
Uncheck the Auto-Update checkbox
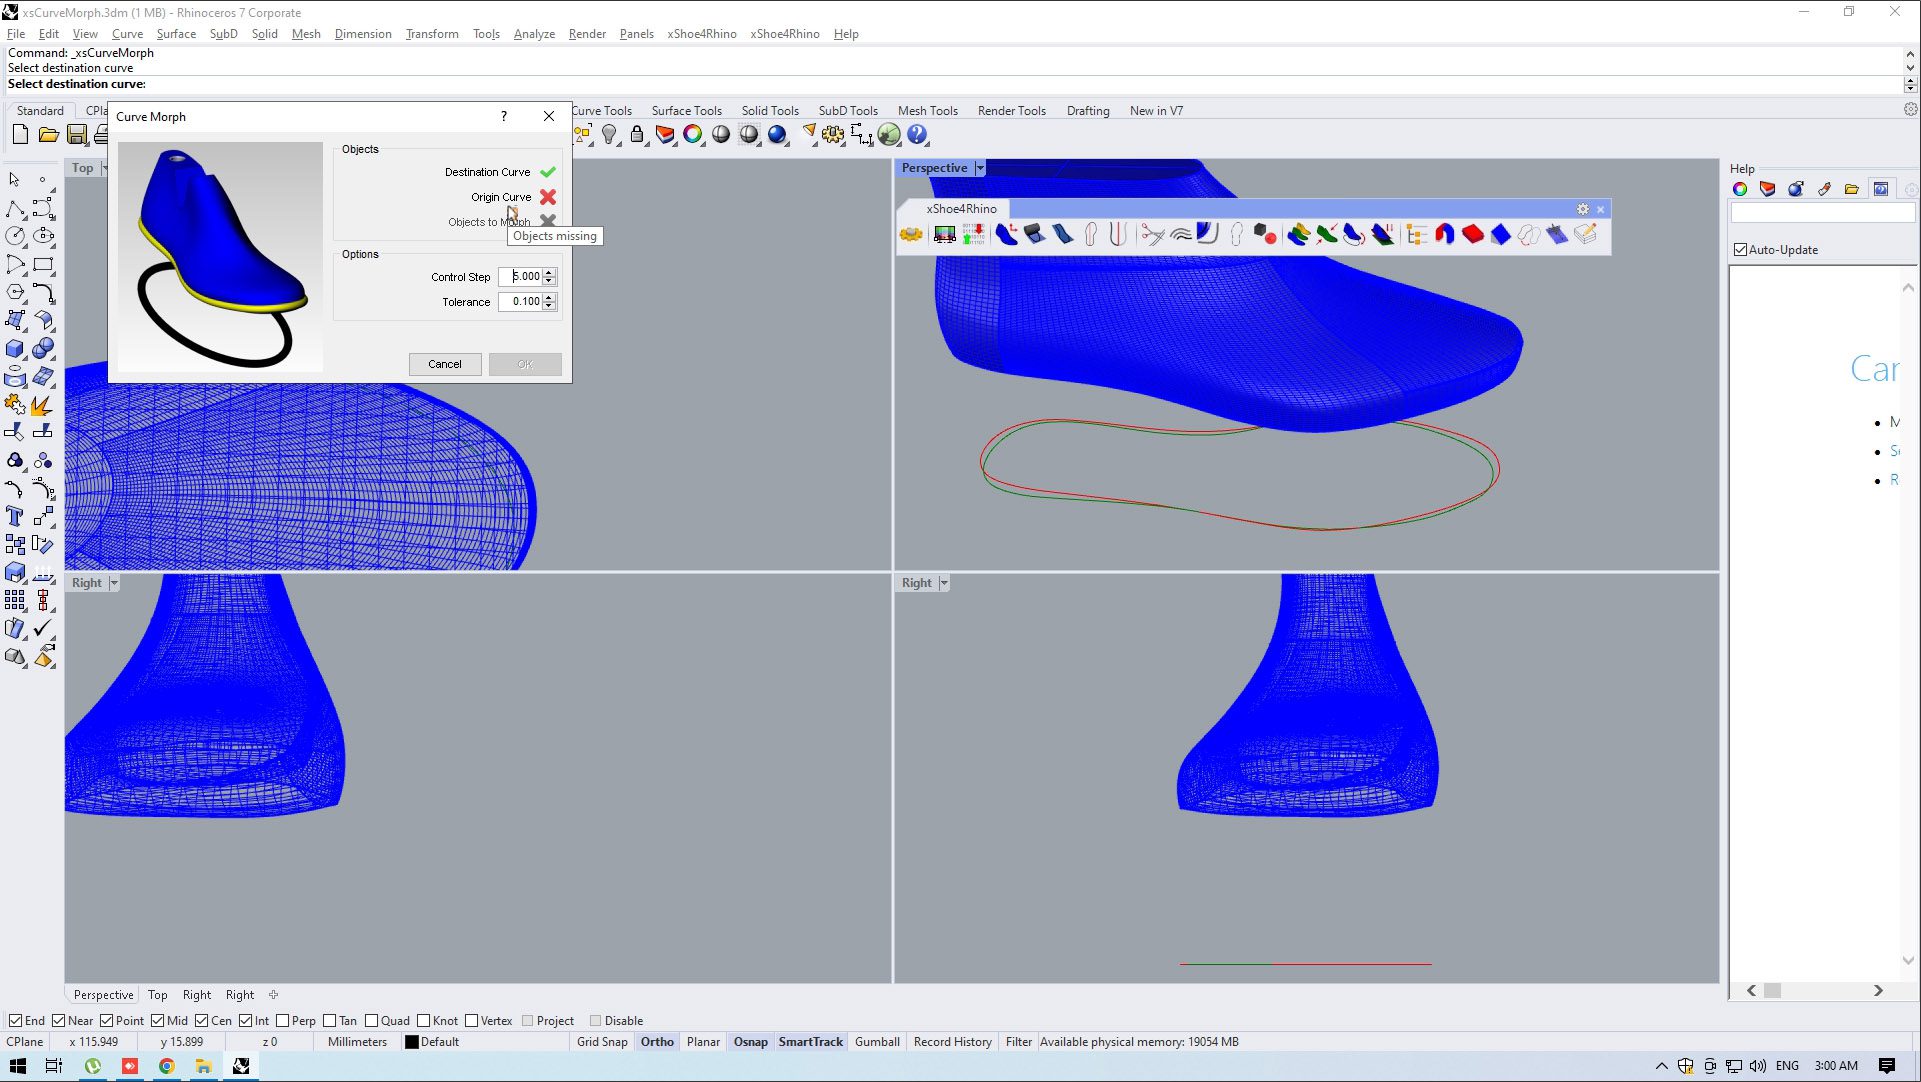(1741, 250)
